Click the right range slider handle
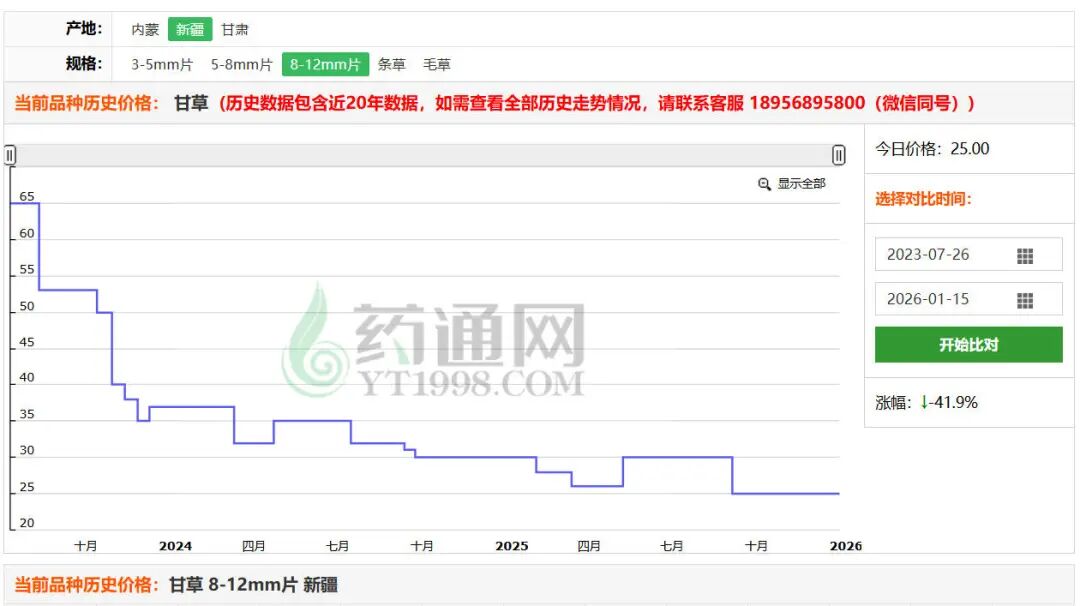This screenshot has width=1080, height=606. click(x=838, y=155)
